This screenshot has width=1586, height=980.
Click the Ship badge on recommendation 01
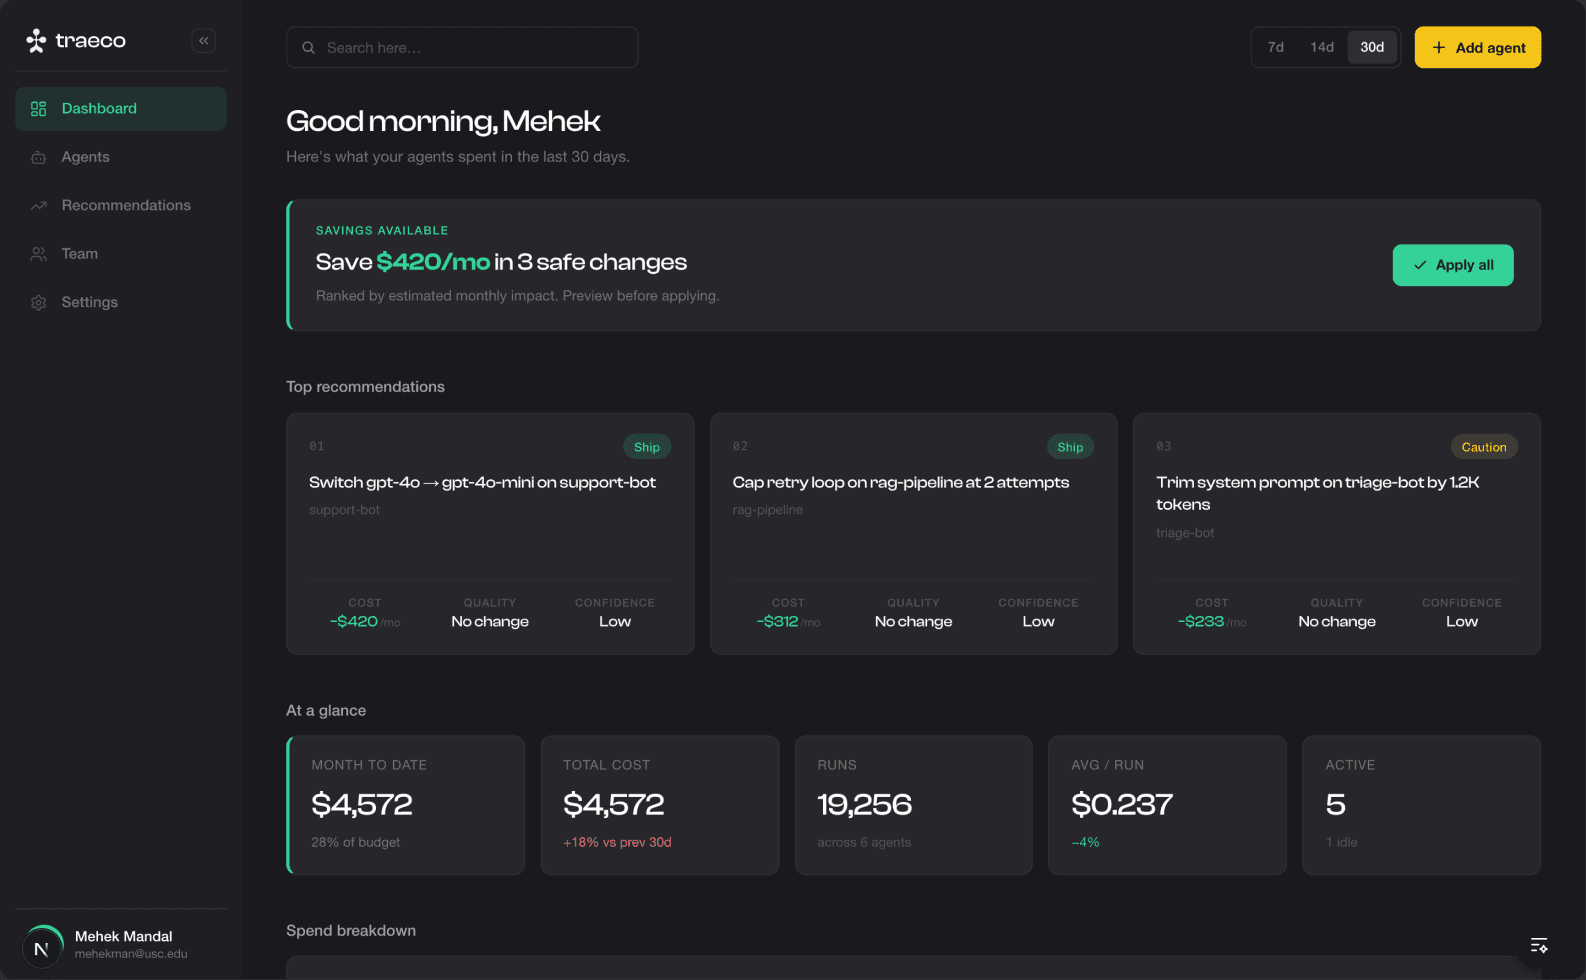coord(647,447)
